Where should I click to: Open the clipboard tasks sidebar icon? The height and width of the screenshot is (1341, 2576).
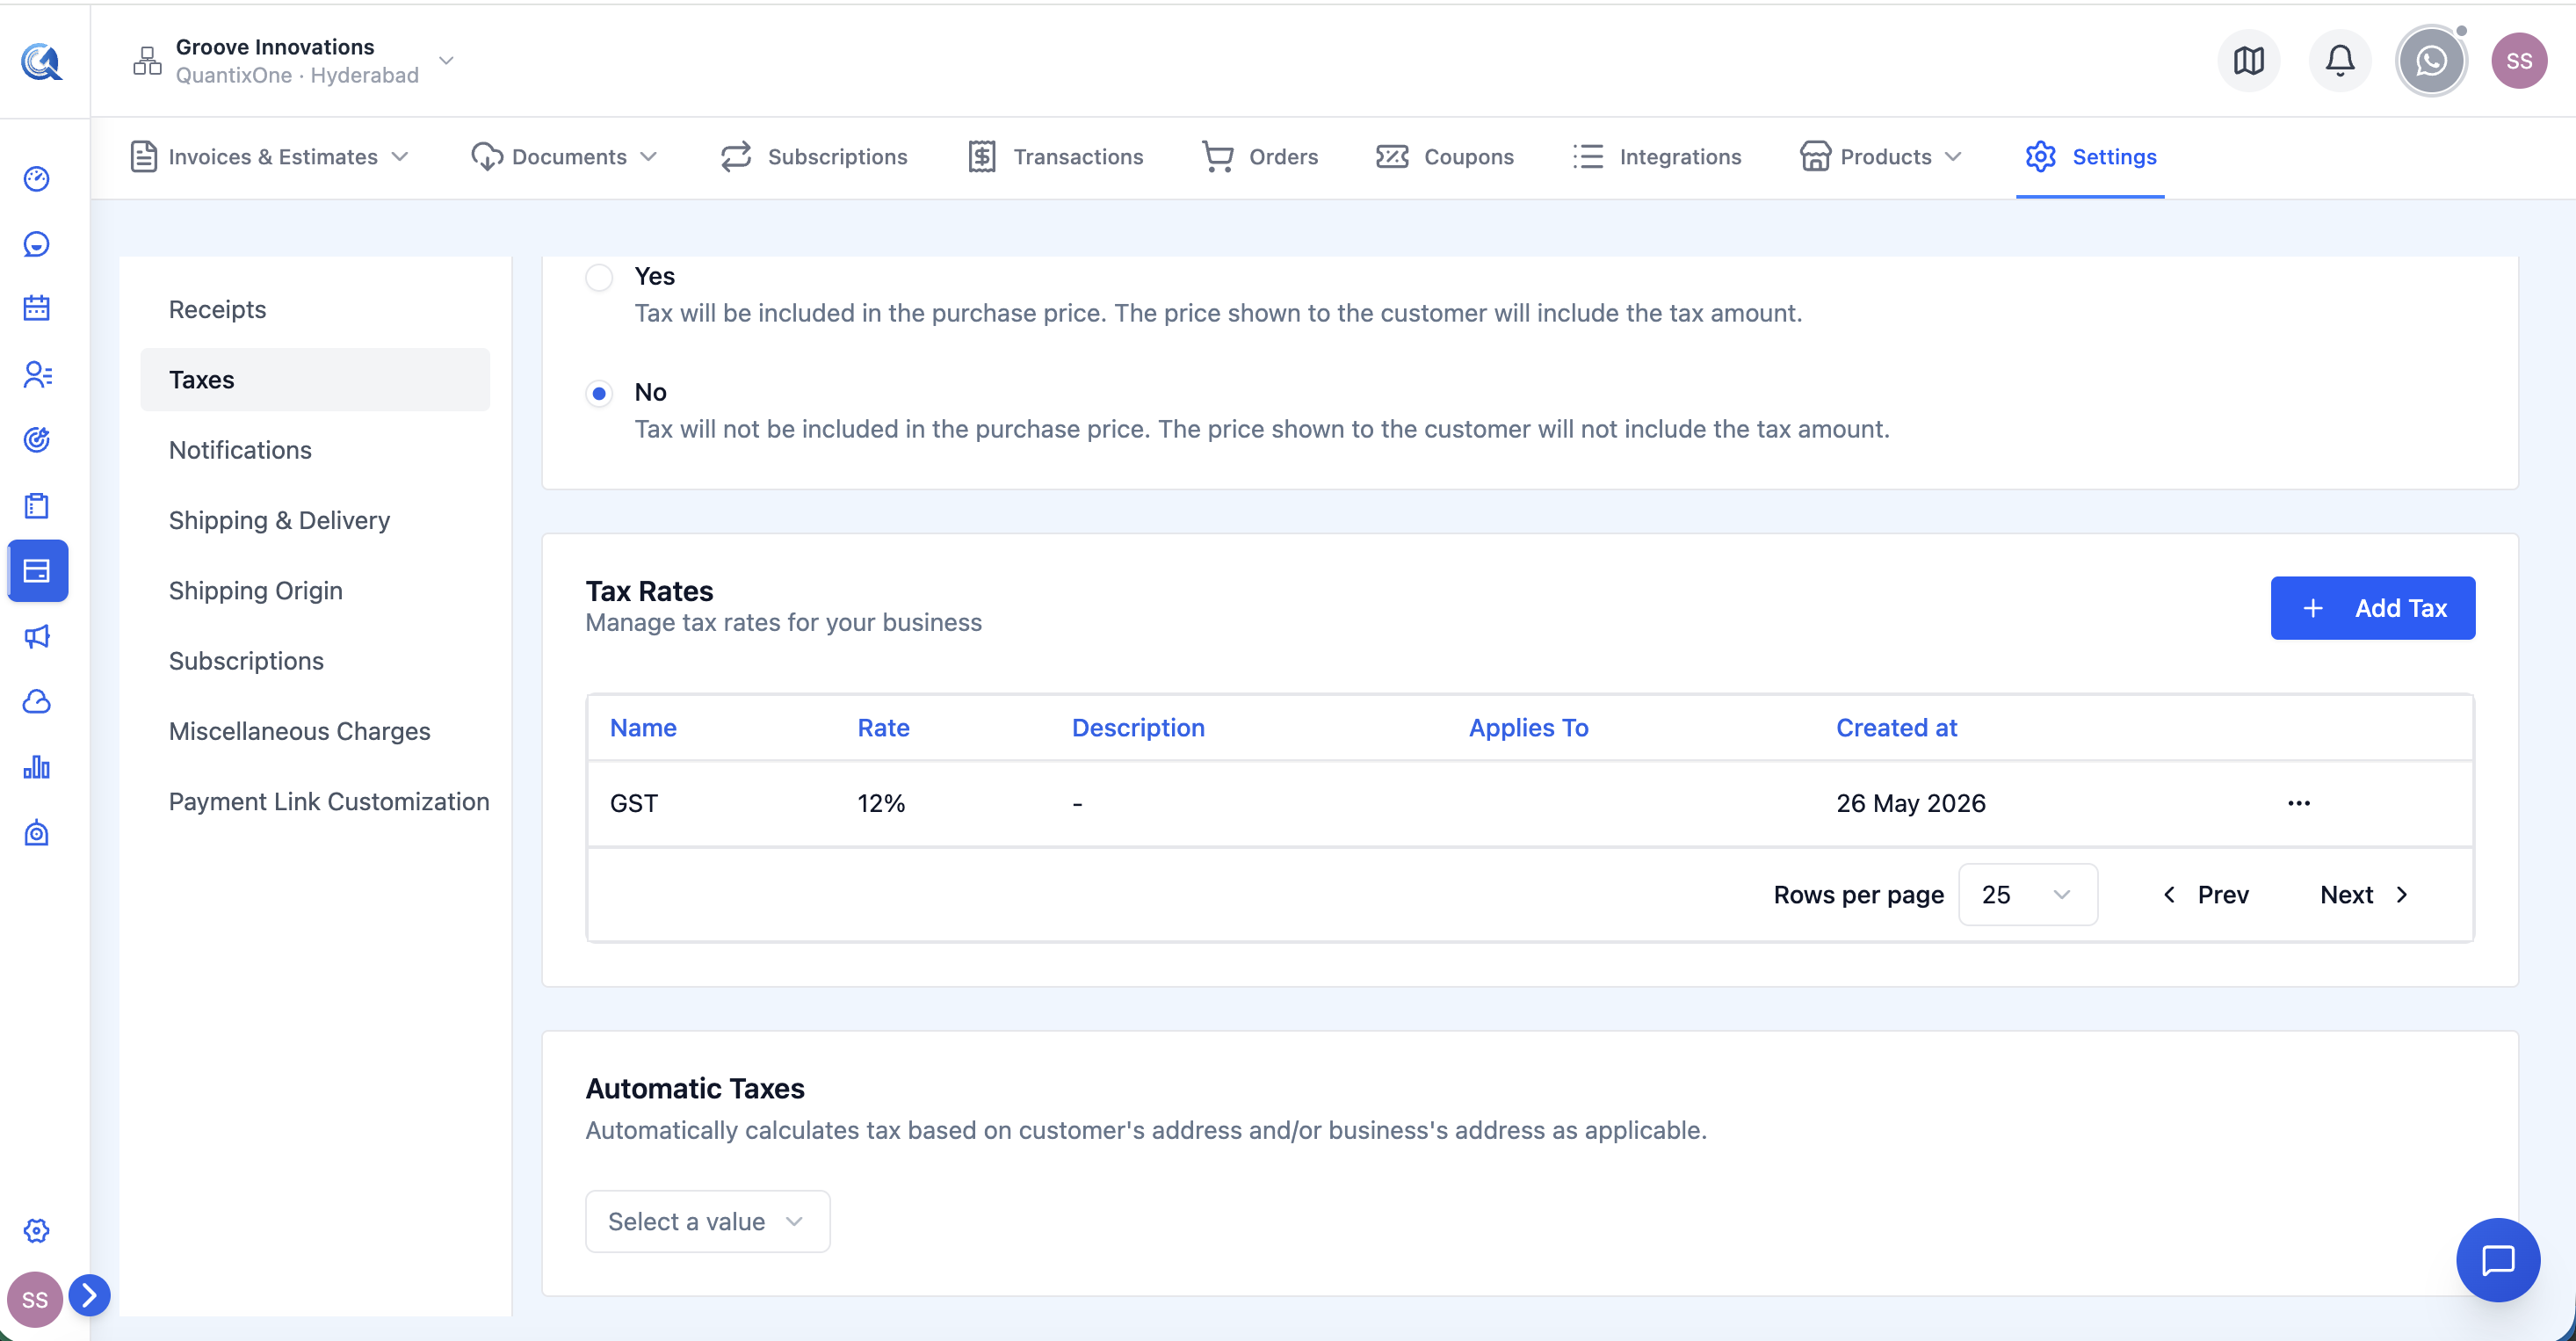[x=37, y=505]
